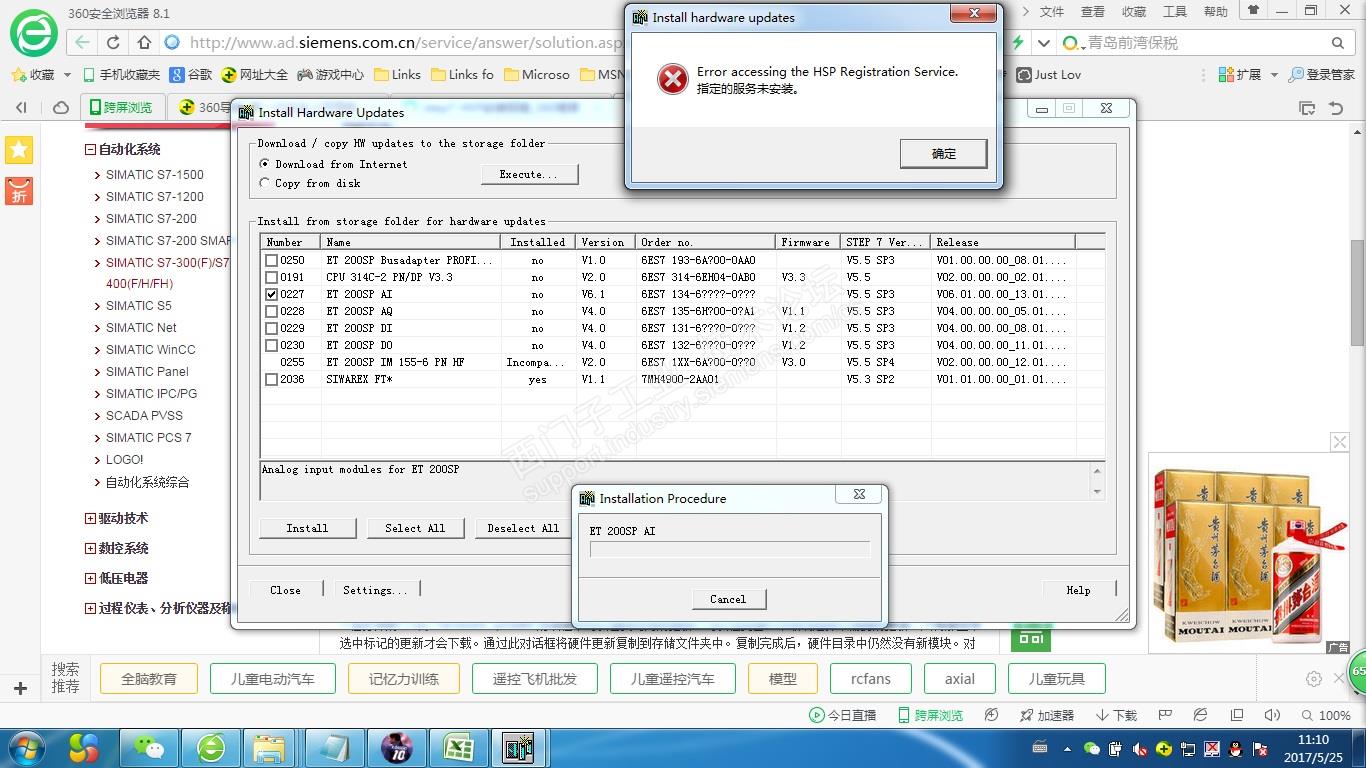Uncheck the 0227 ET 200SP AI row

tap(271, 294)
